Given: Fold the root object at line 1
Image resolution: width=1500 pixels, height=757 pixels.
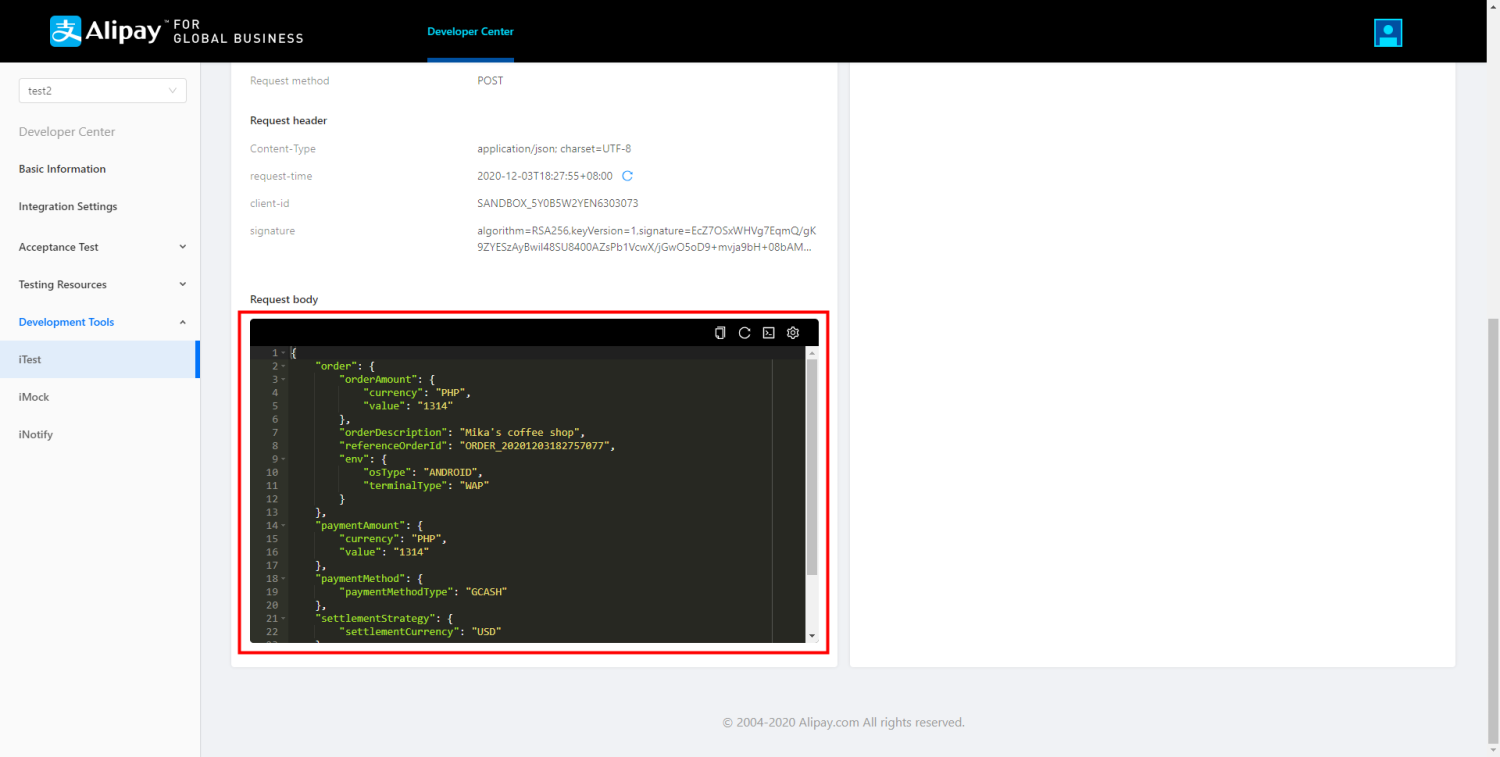Looking at the screenshot, I should point(284,353).
